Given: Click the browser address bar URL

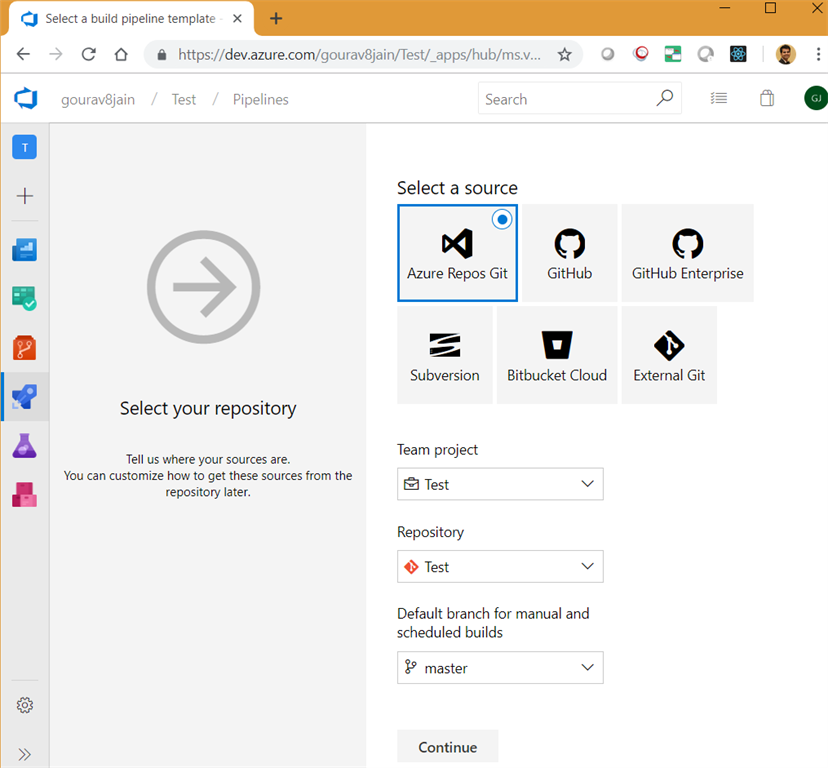Looking at the screenshot, I should [x=359, y=54].
